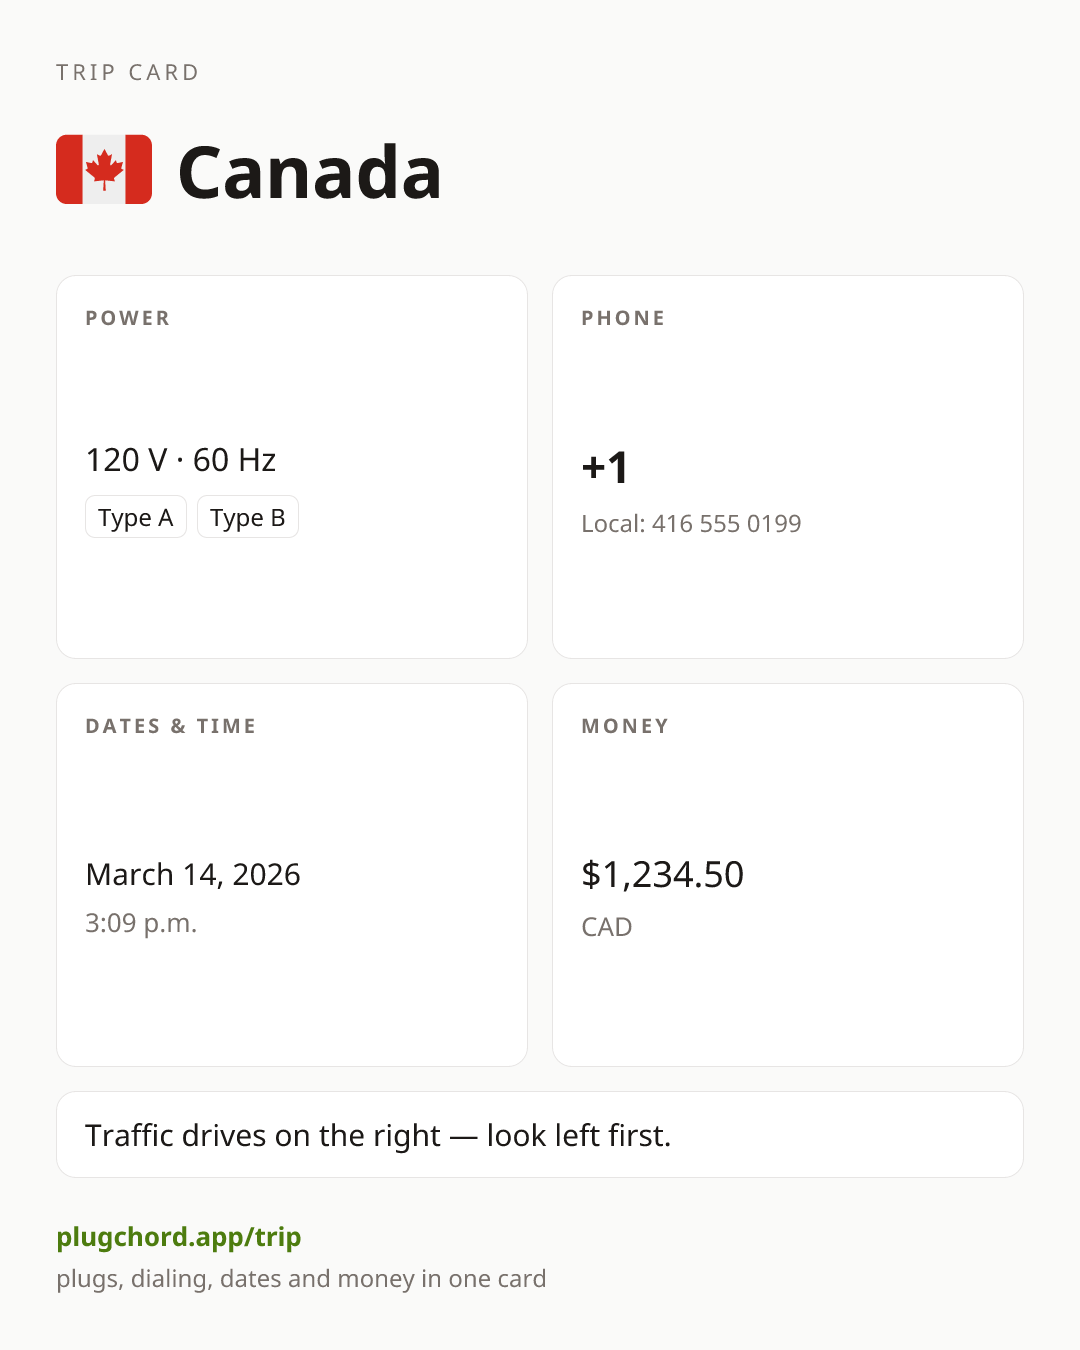Click the +1 dialing code

[606, 467]
